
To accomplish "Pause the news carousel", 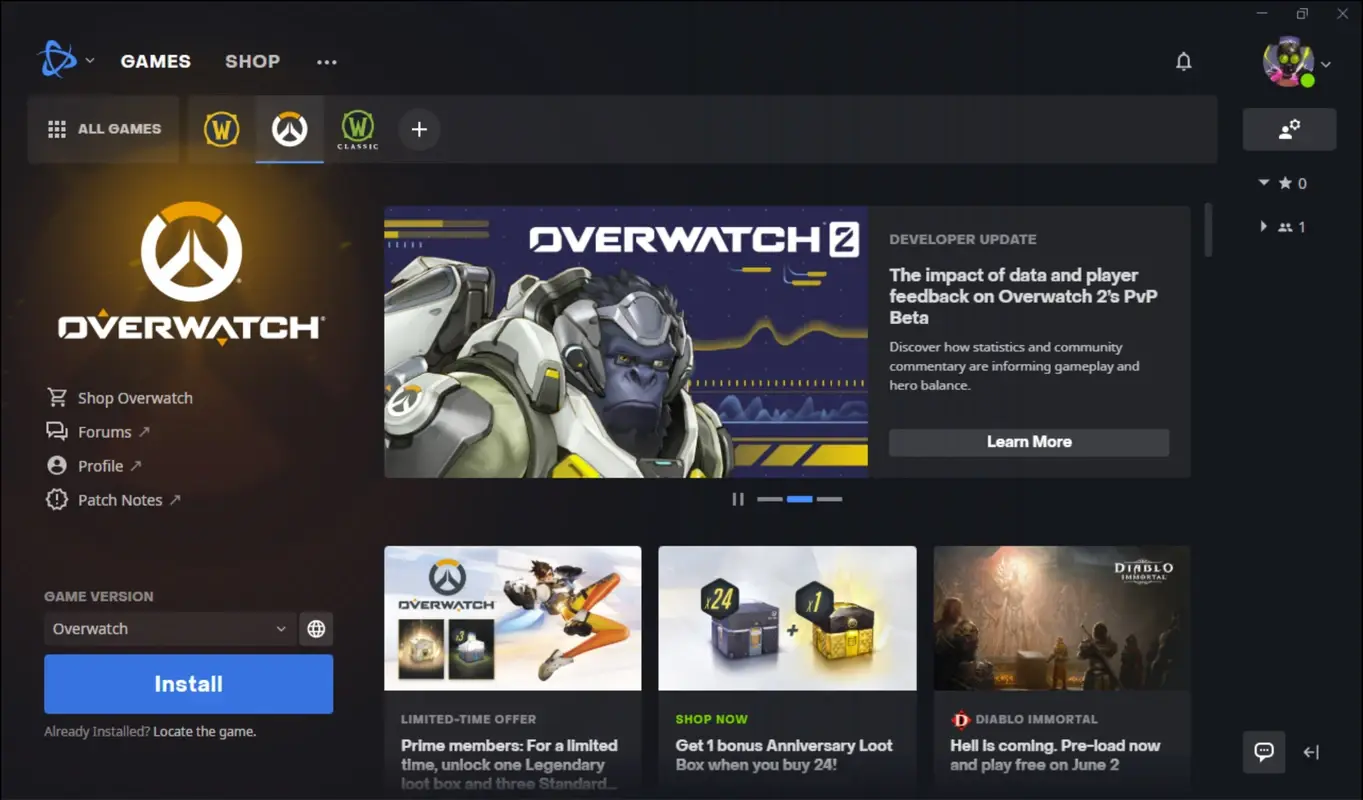I will tap(738, 498).
